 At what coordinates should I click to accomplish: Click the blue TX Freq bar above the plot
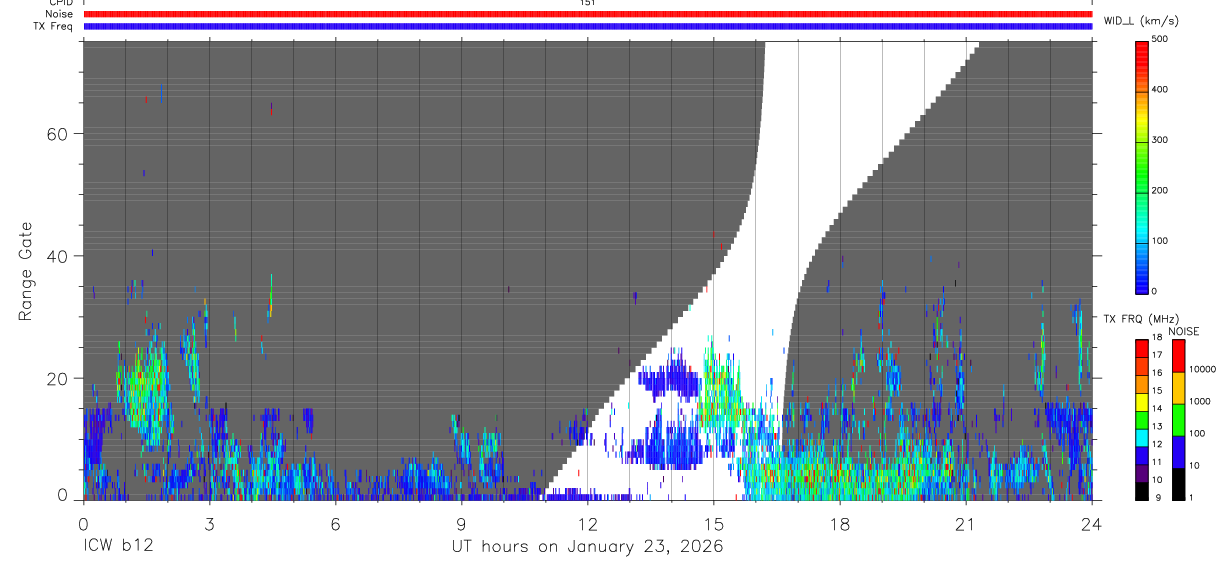[x=588, y=26]
